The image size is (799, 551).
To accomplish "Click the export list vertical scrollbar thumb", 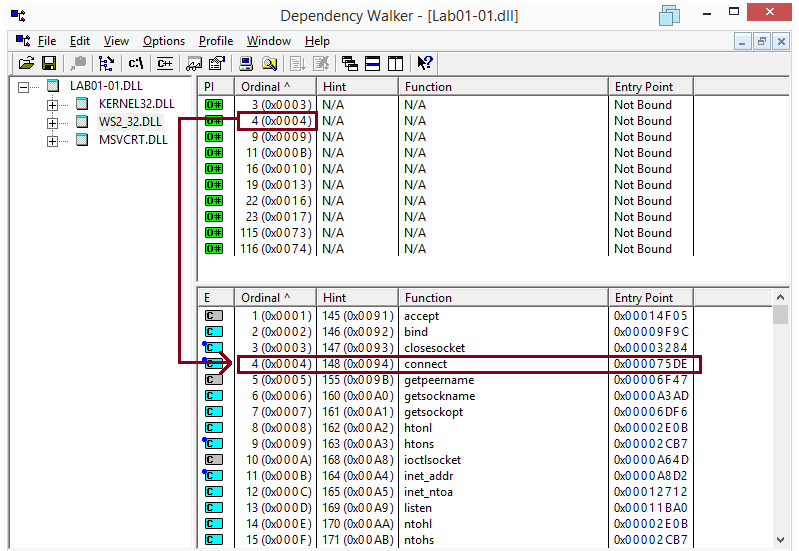I will click(x=781, y=315).
